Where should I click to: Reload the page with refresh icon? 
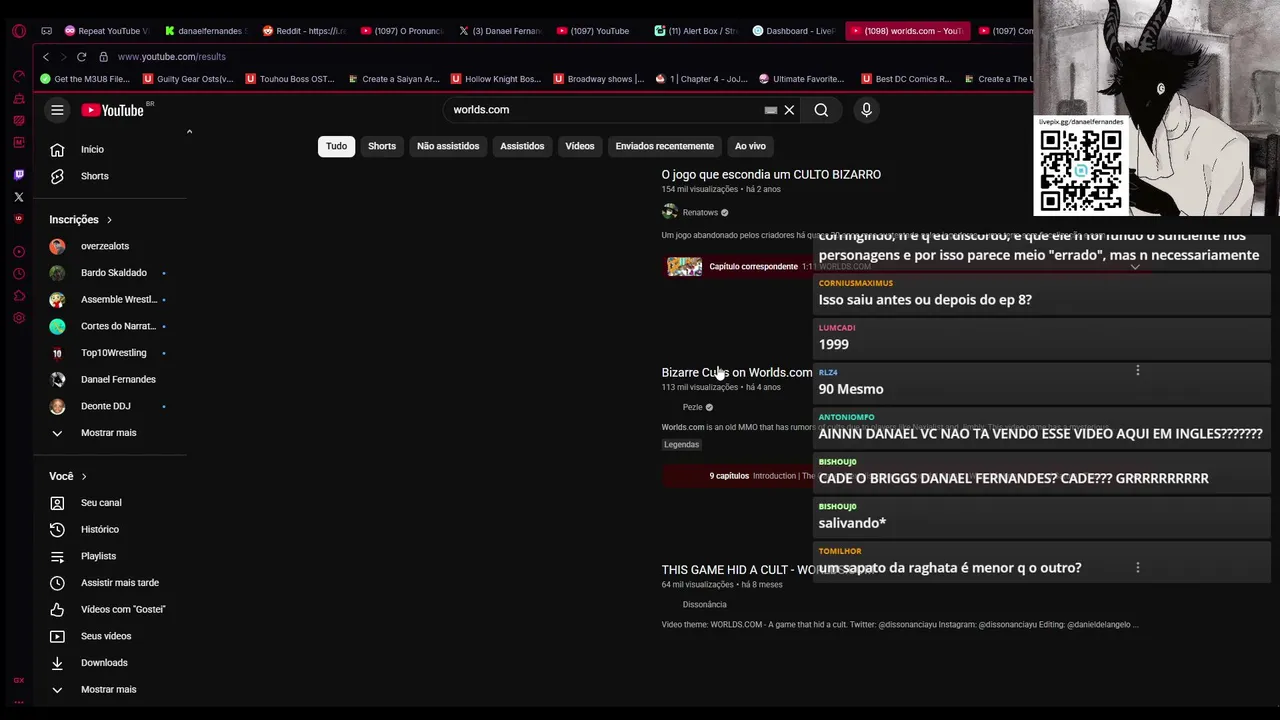point(81,57)
